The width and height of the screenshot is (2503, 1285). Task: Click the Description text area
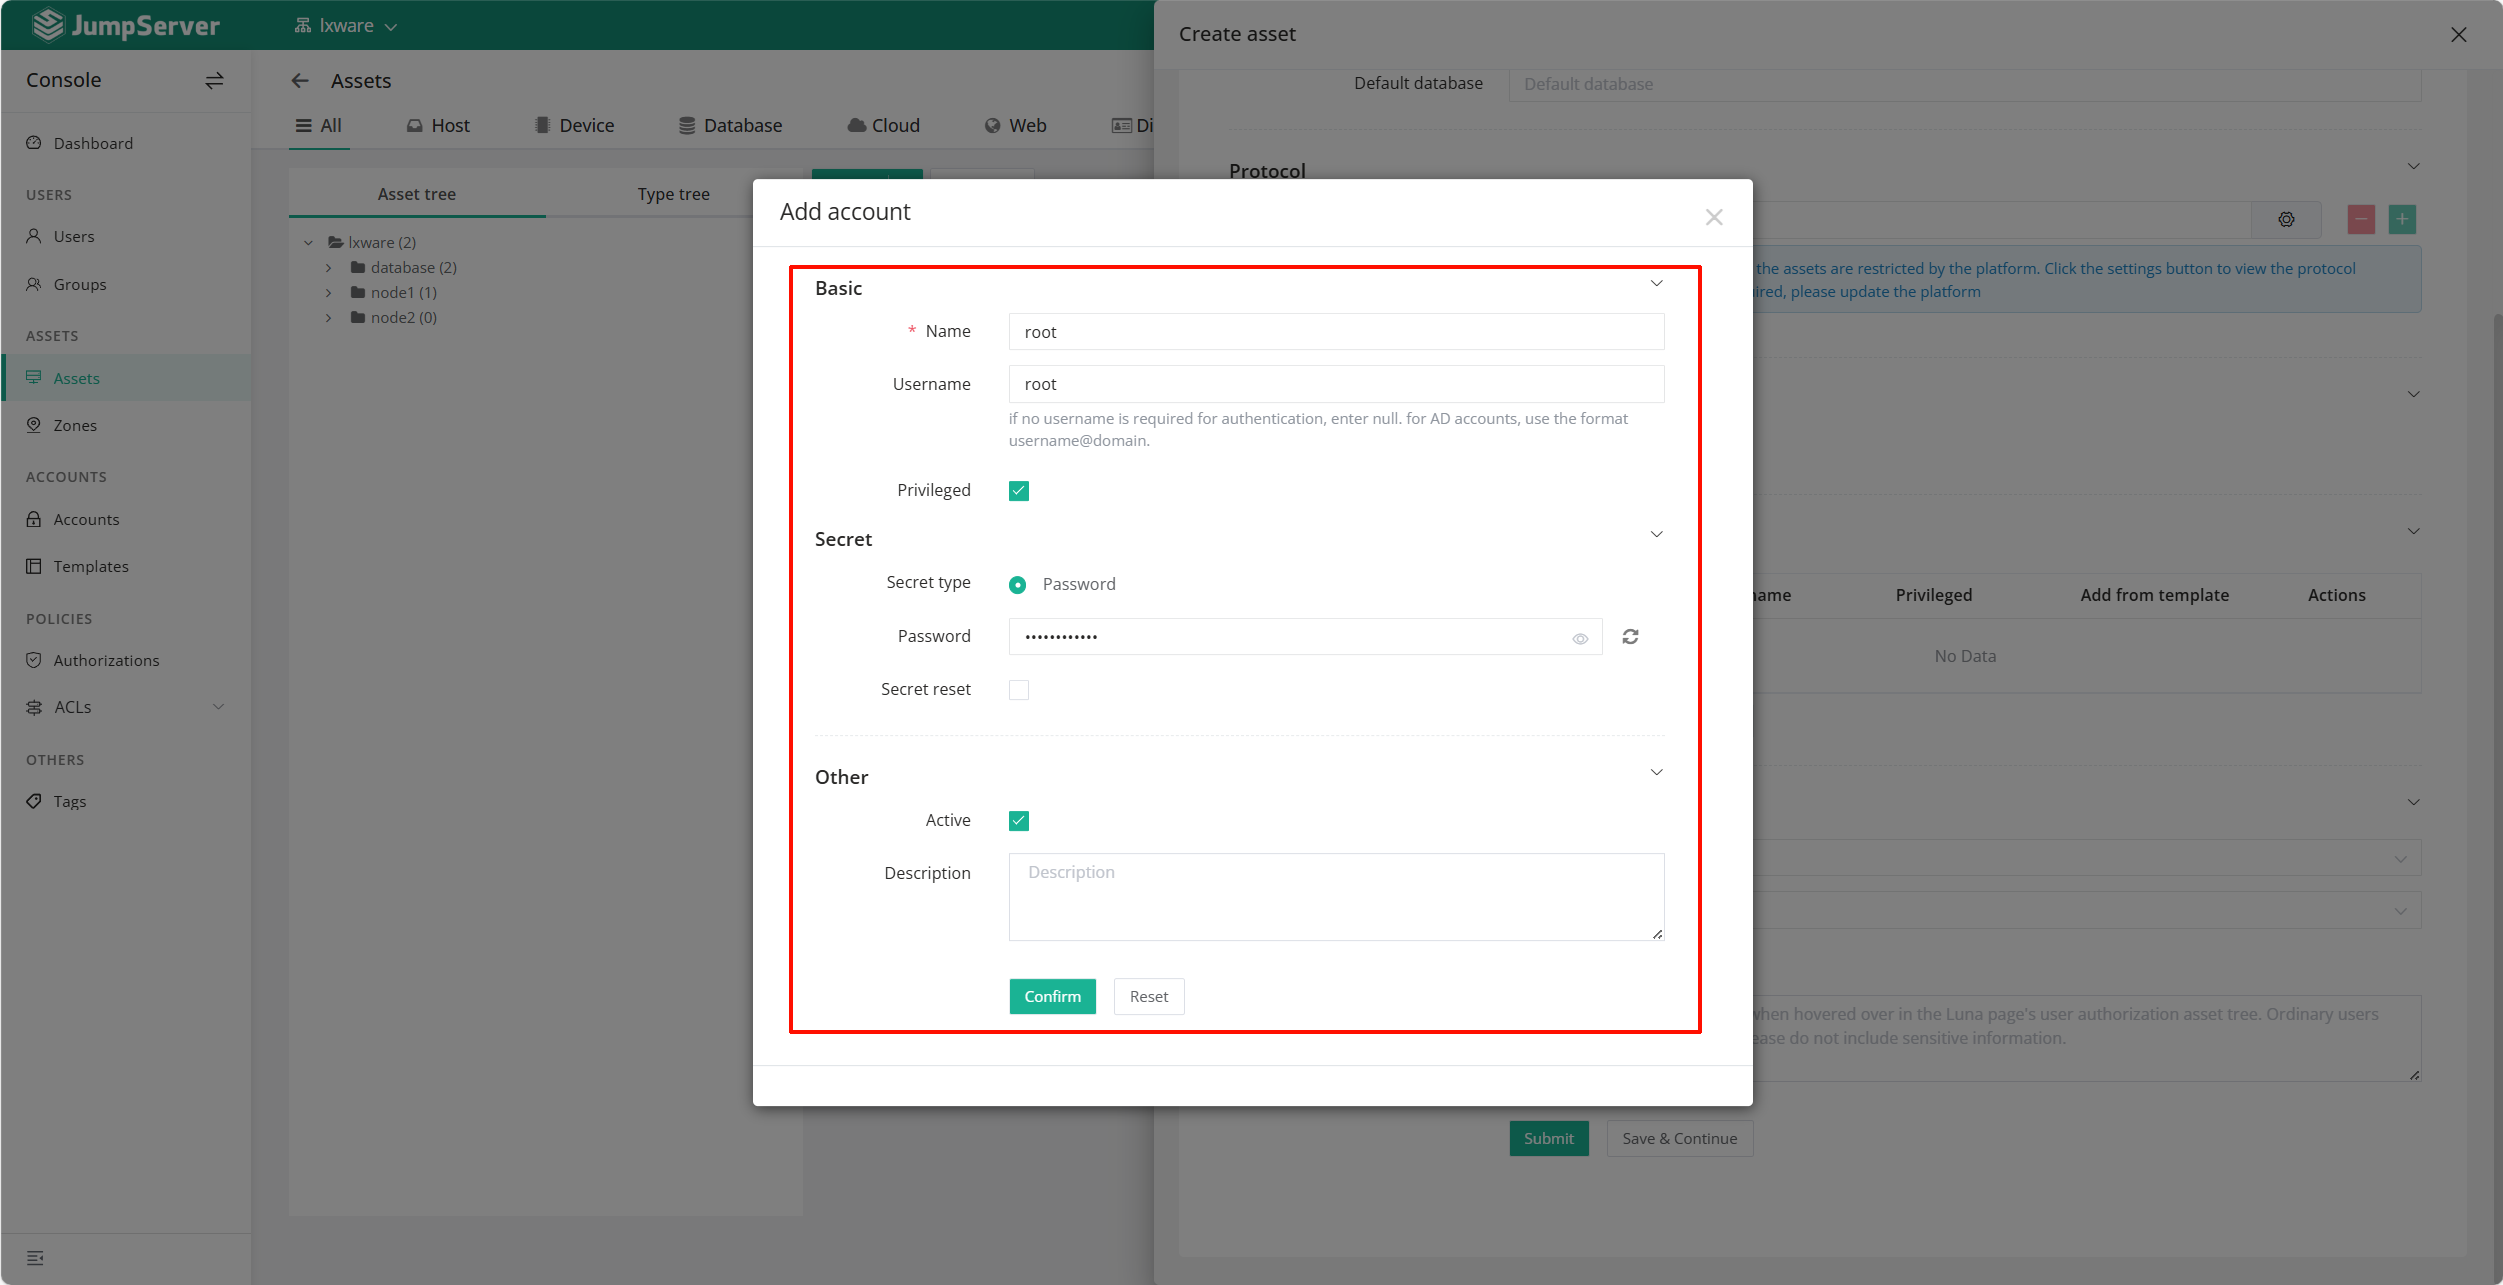pos(1335,896)
